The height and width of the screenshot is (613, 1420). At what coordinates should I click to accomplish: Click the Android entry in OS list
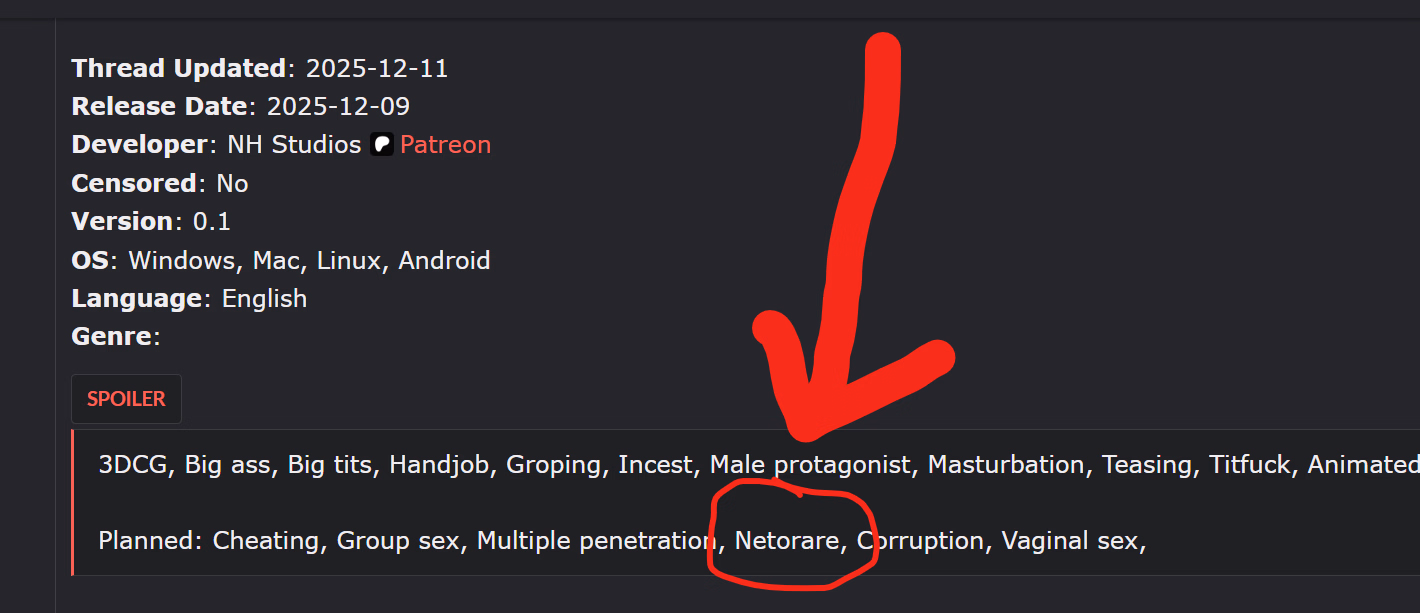[444, 261]
